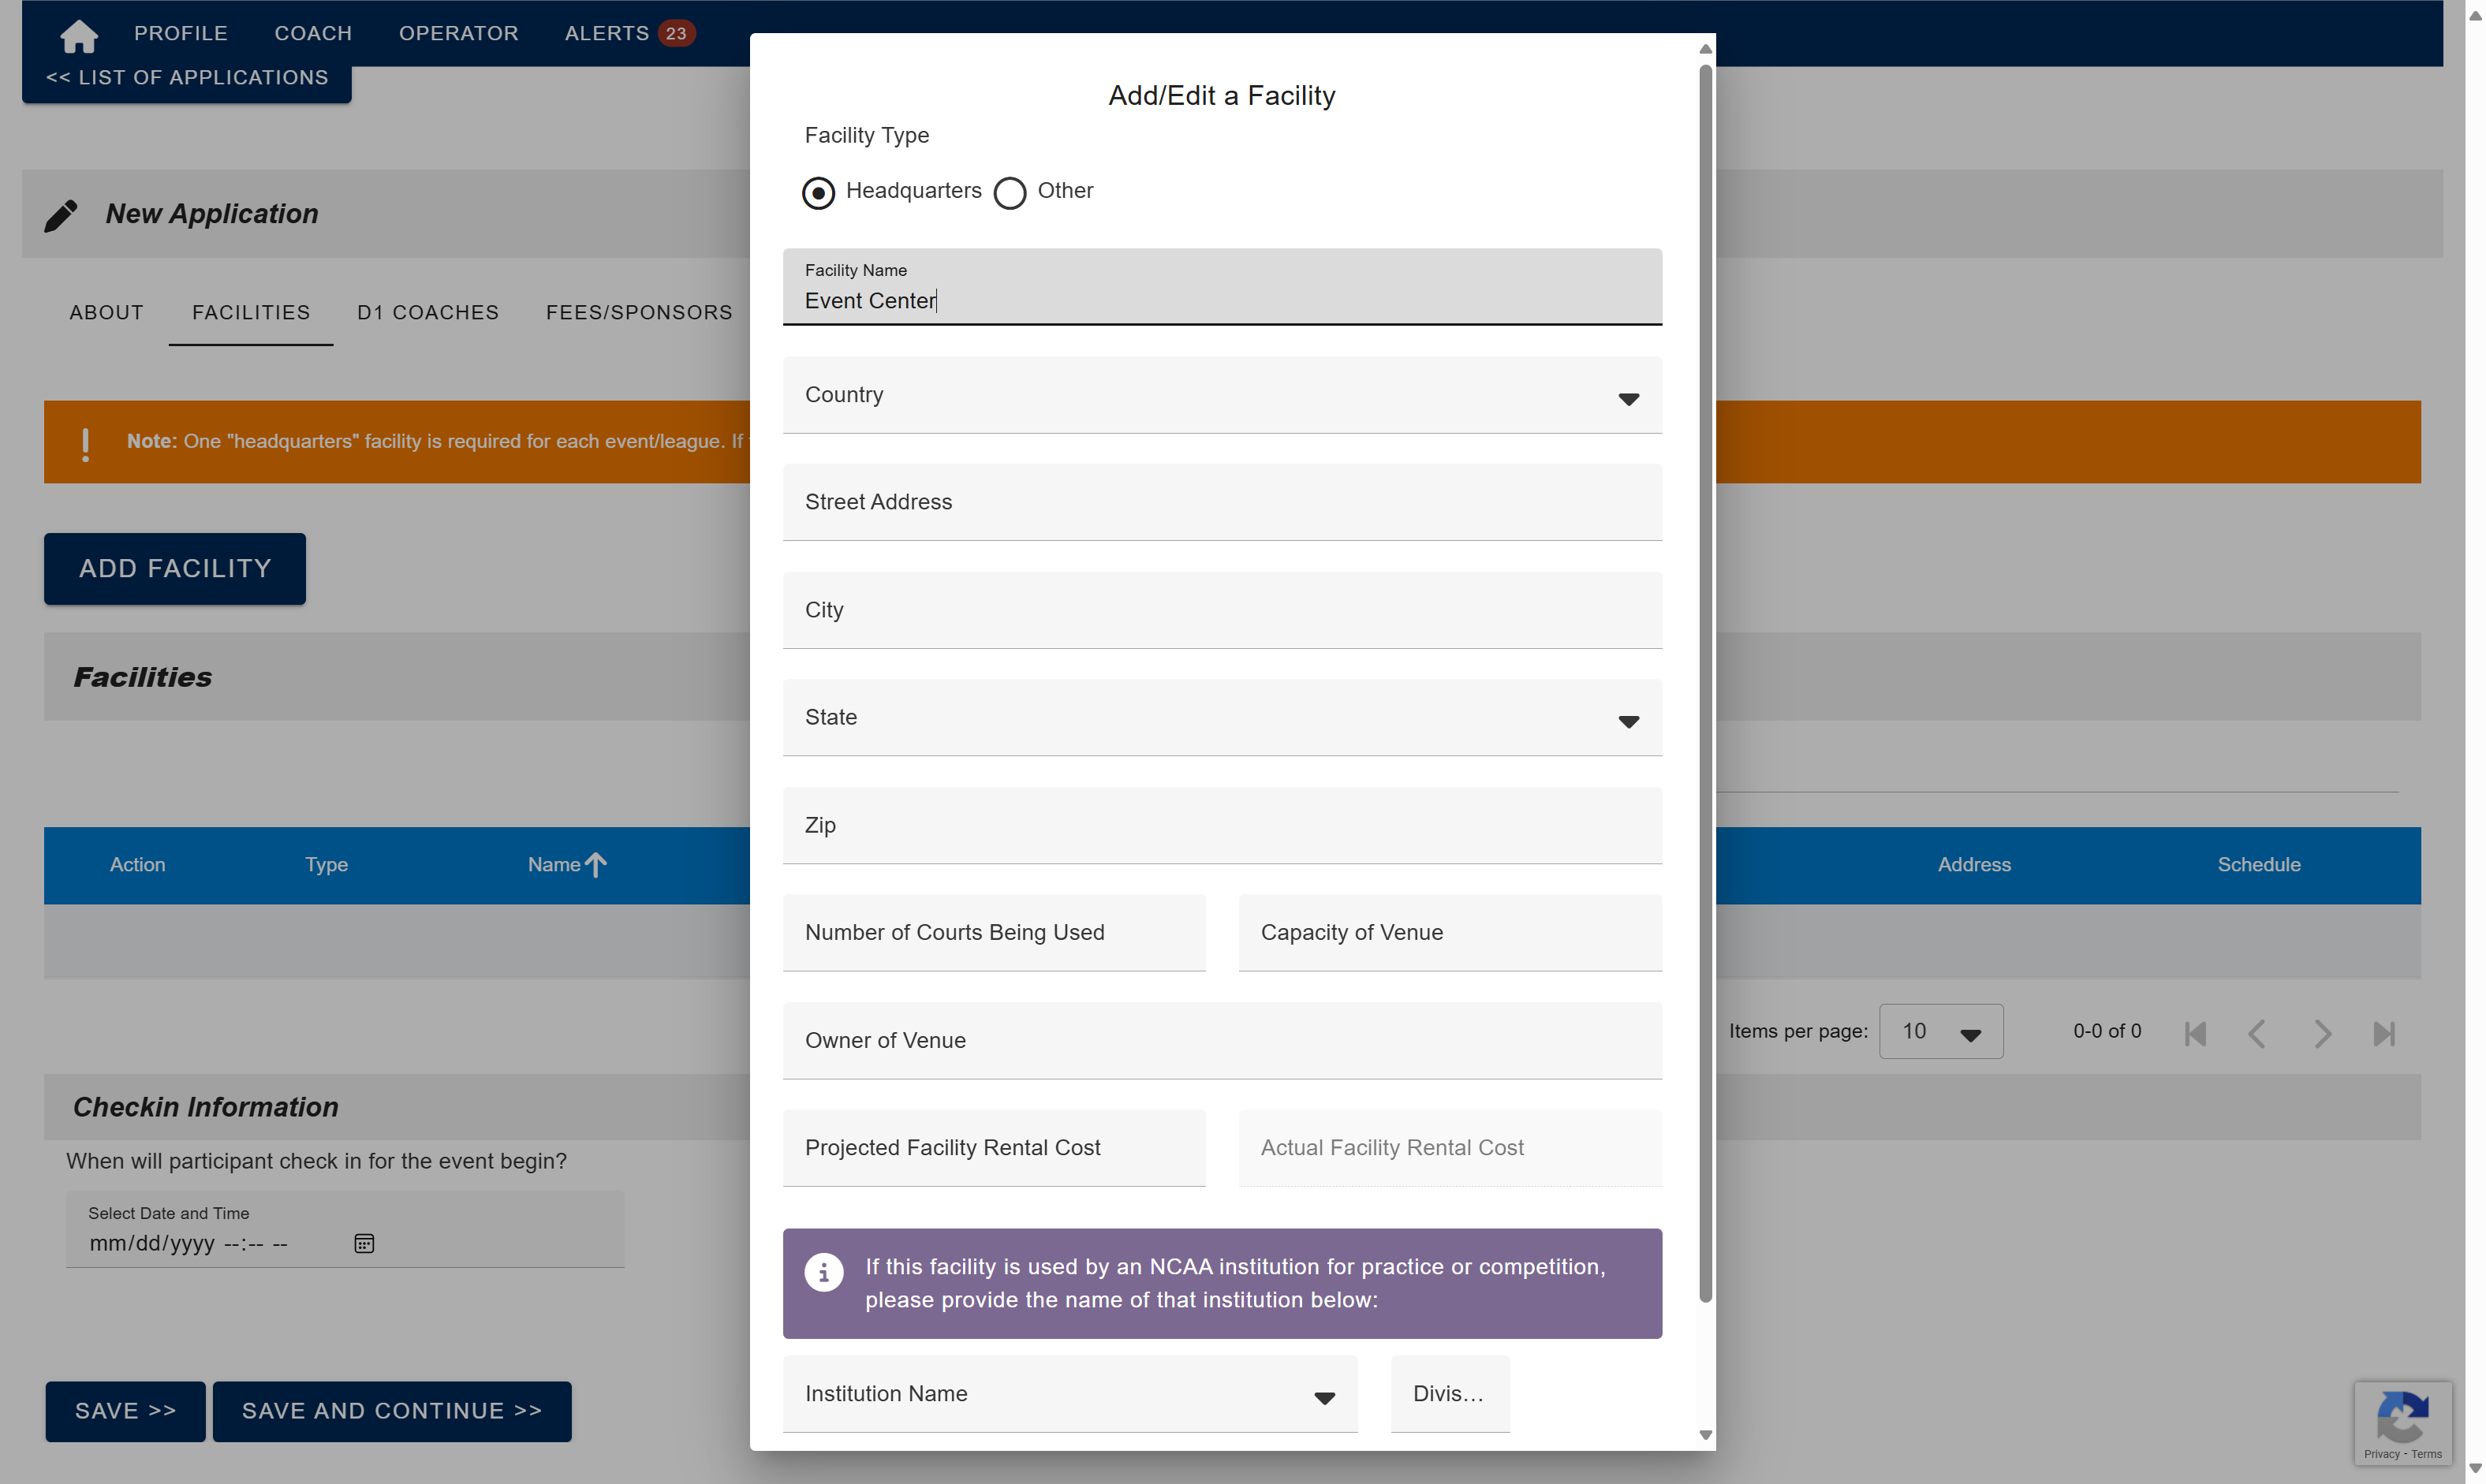
Task: Click the Number of Courts Being Used field
Action: 994,933
